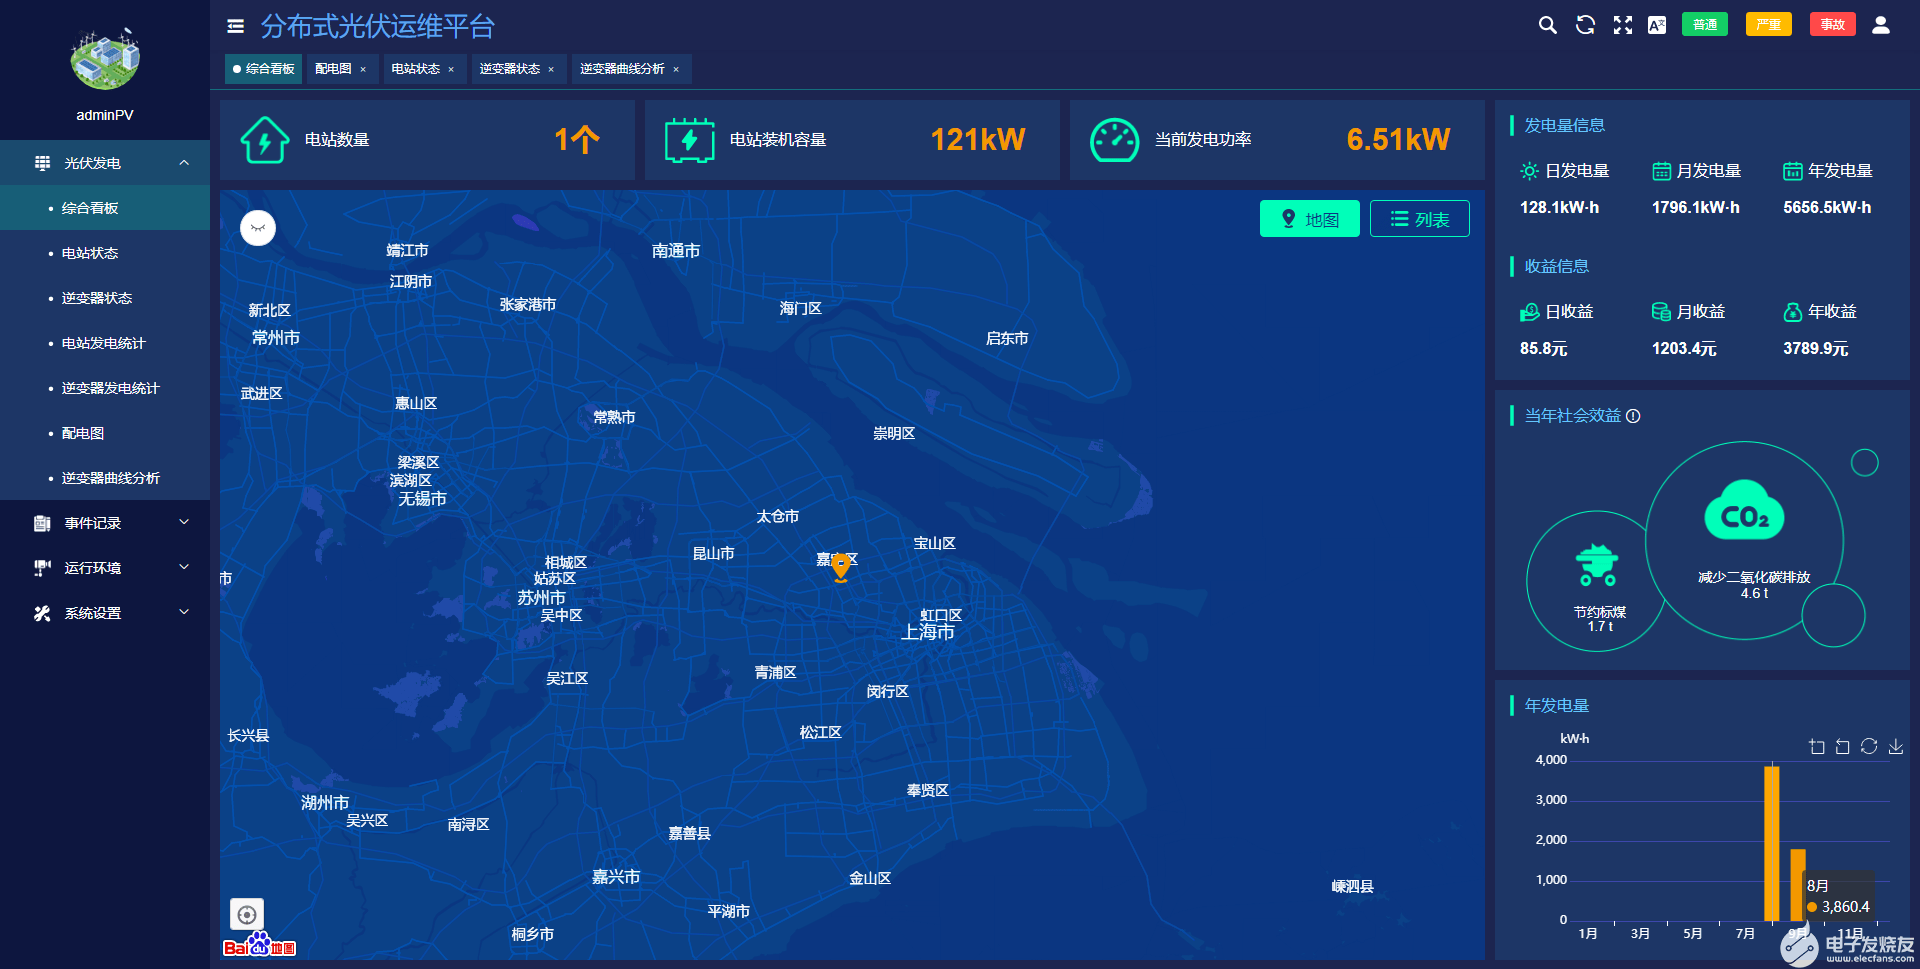Expand the 运行环境 sidebar menu
The height and width of the screenshot is (969, 1920).
pos(105,568)
